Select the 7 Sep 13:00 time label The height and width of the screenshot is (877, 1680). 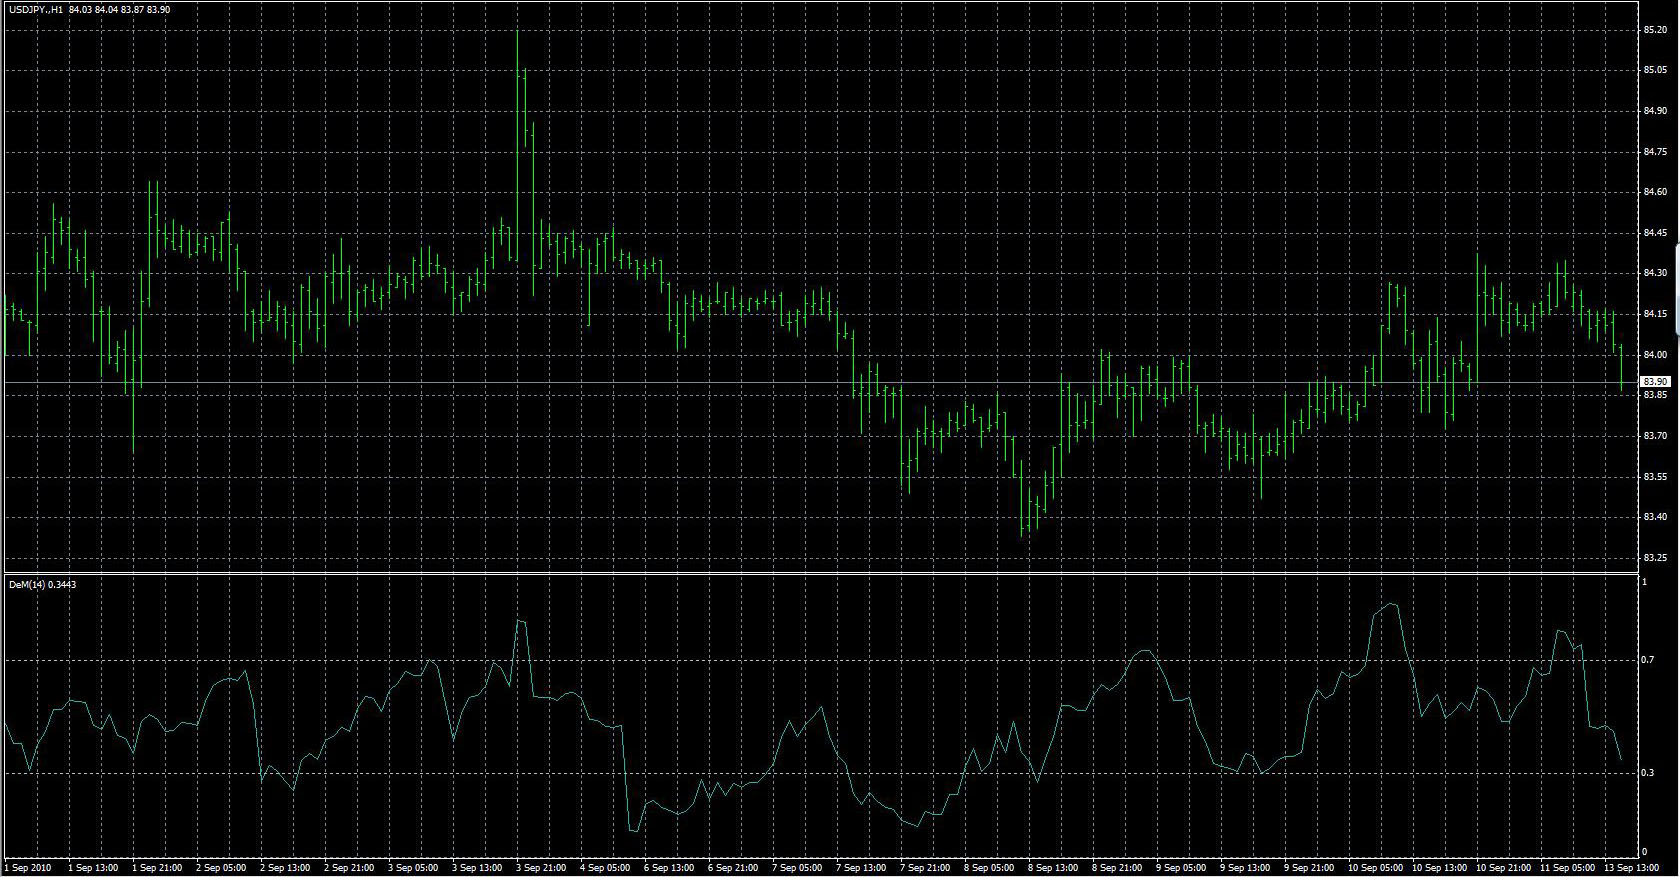point(861,867)
